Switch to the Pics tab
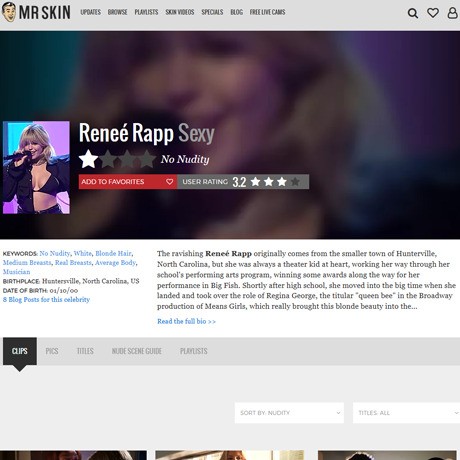This screenshot has height=460, width=460. (x=52, y=351)
